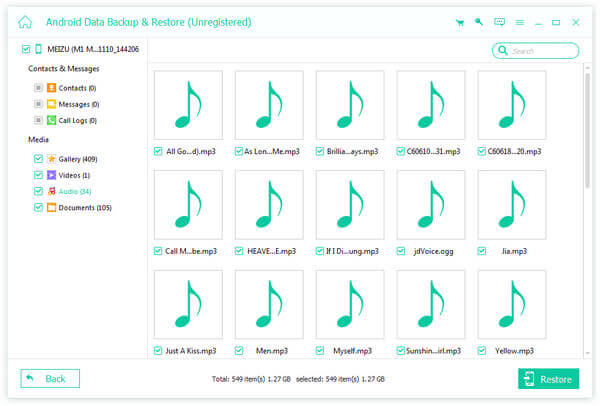Select the Videos (1) category
The height and width of the screenshot is (406, 600).
tap(74, 174)
